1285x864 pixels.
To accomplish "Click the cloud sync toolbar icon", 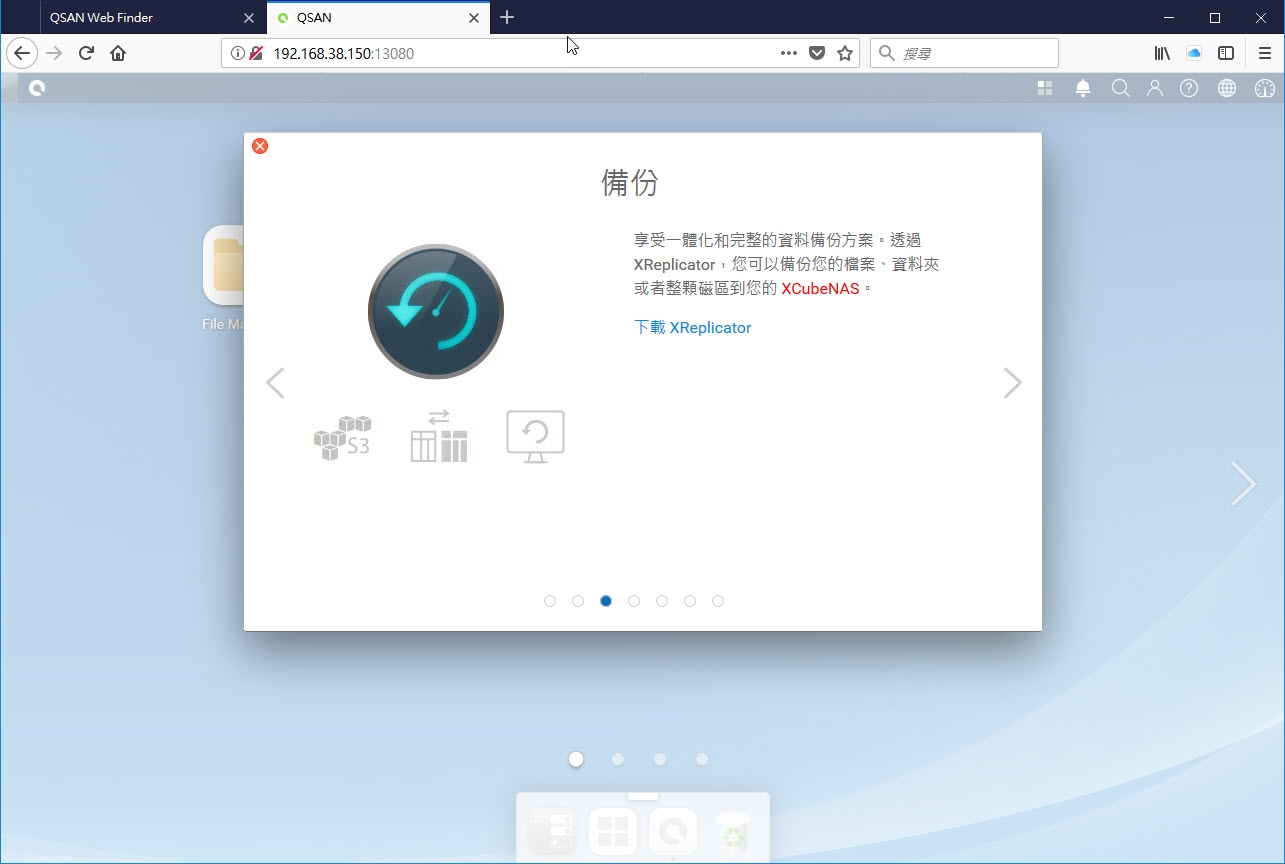I will 1194,53.
